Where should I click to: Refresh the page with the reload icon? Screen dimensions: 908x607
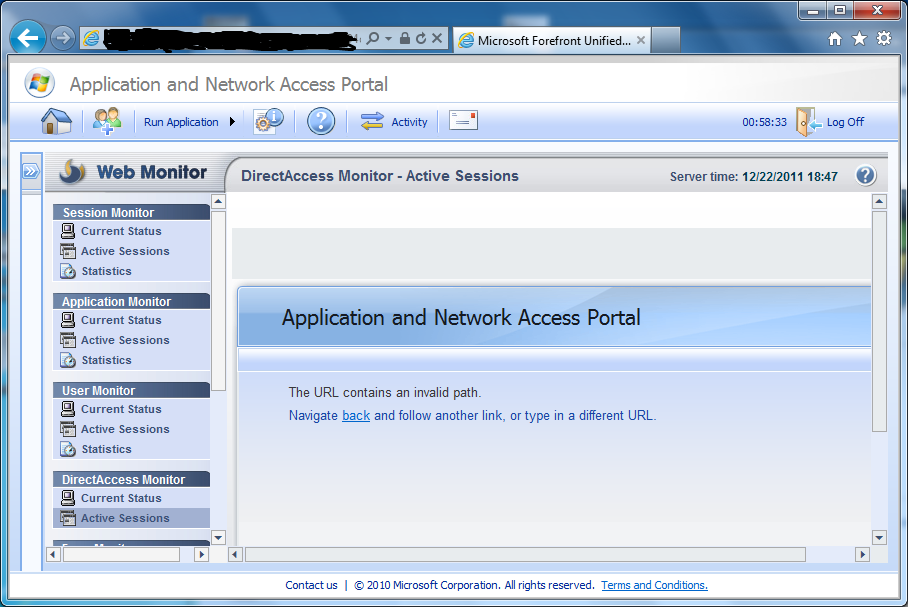click(x=421, y=38)
